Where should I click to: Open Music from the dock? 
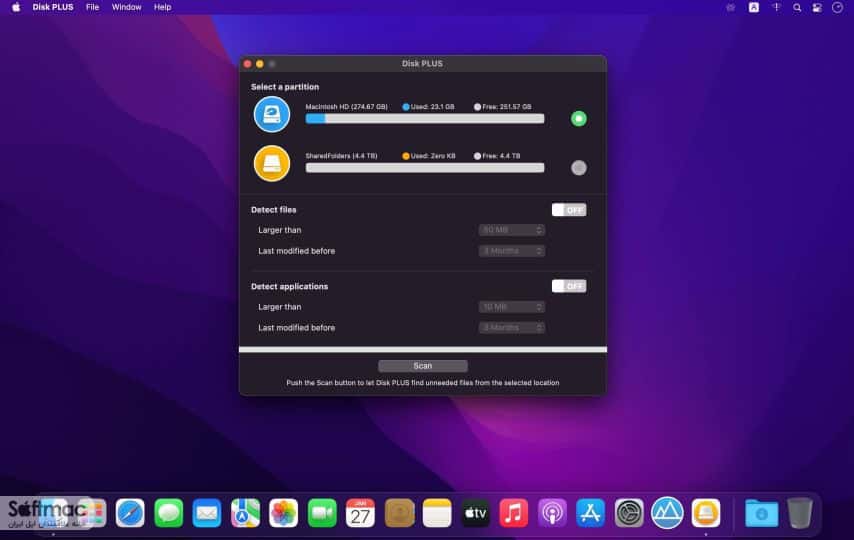coord(514,513)
